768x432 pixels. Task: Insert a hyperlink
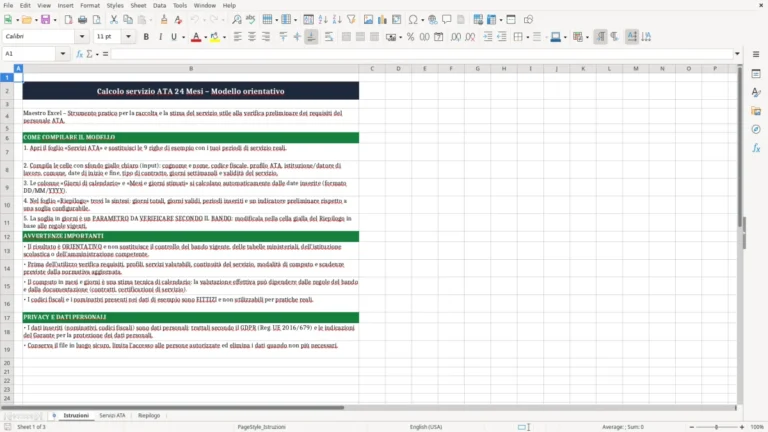[432, 20]
